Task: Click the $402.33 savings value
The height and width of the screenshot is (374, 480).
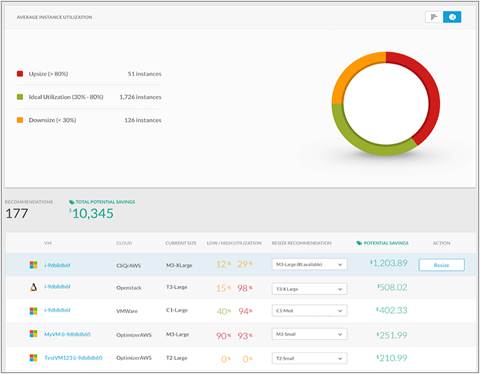Action: point(392,310)
